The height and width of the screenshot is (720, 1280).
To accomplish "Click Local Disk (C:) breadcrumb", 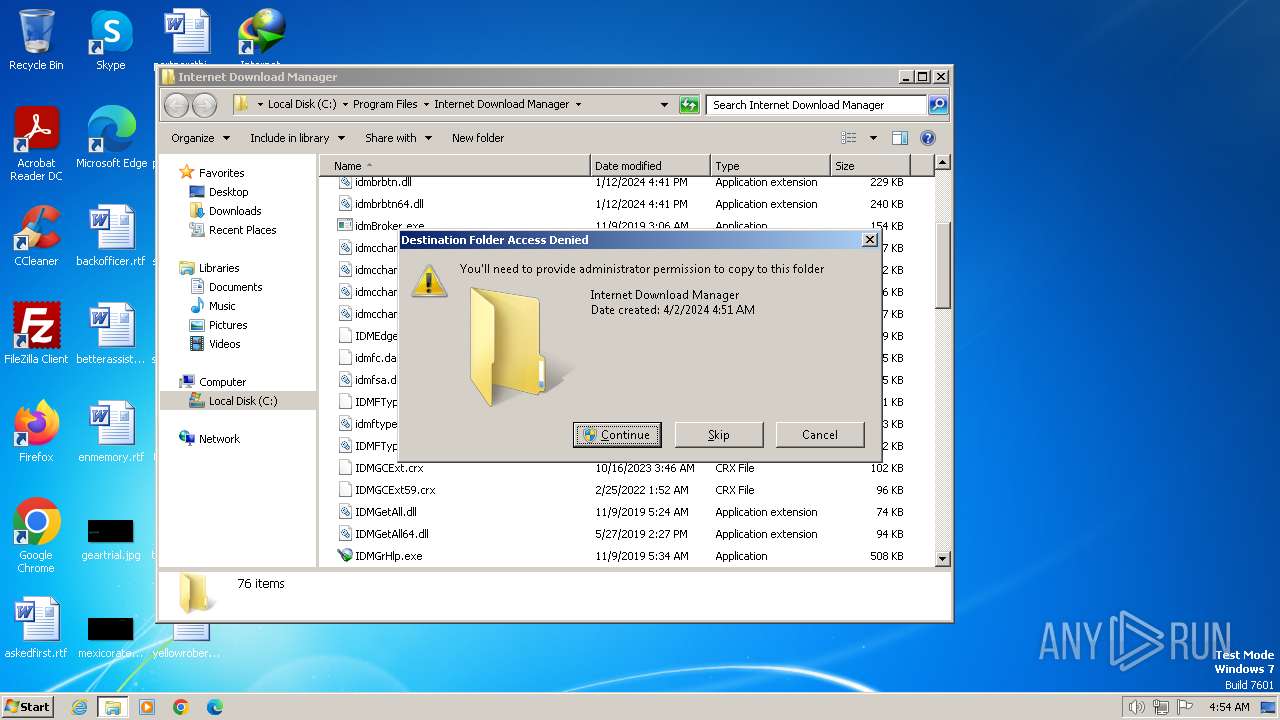I will (x=302, y=104).
